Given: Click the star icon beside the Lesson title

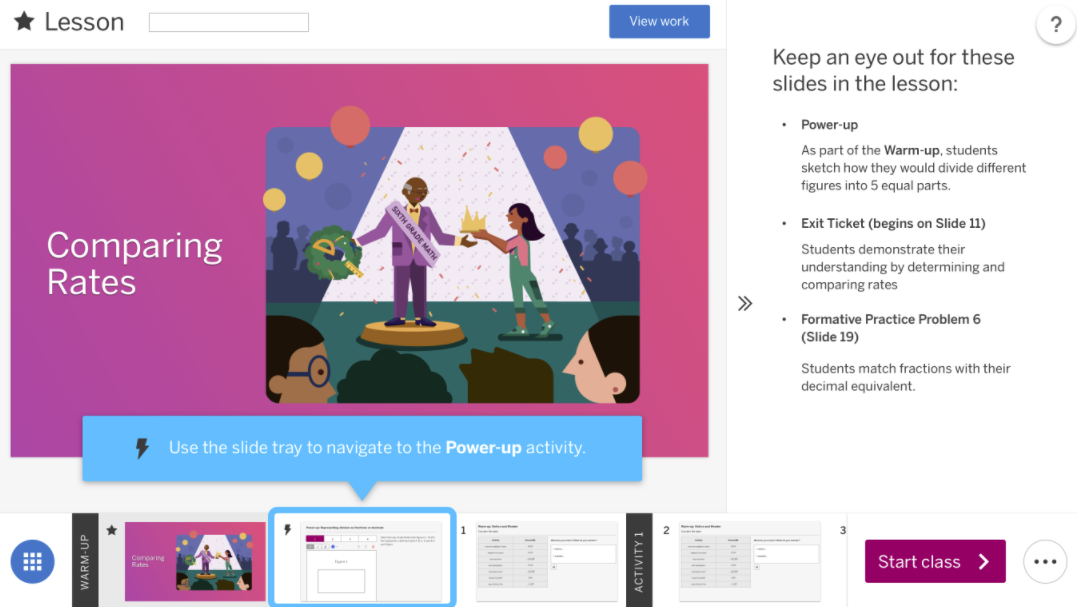Looking at the screenshot, I should (24, 21).
